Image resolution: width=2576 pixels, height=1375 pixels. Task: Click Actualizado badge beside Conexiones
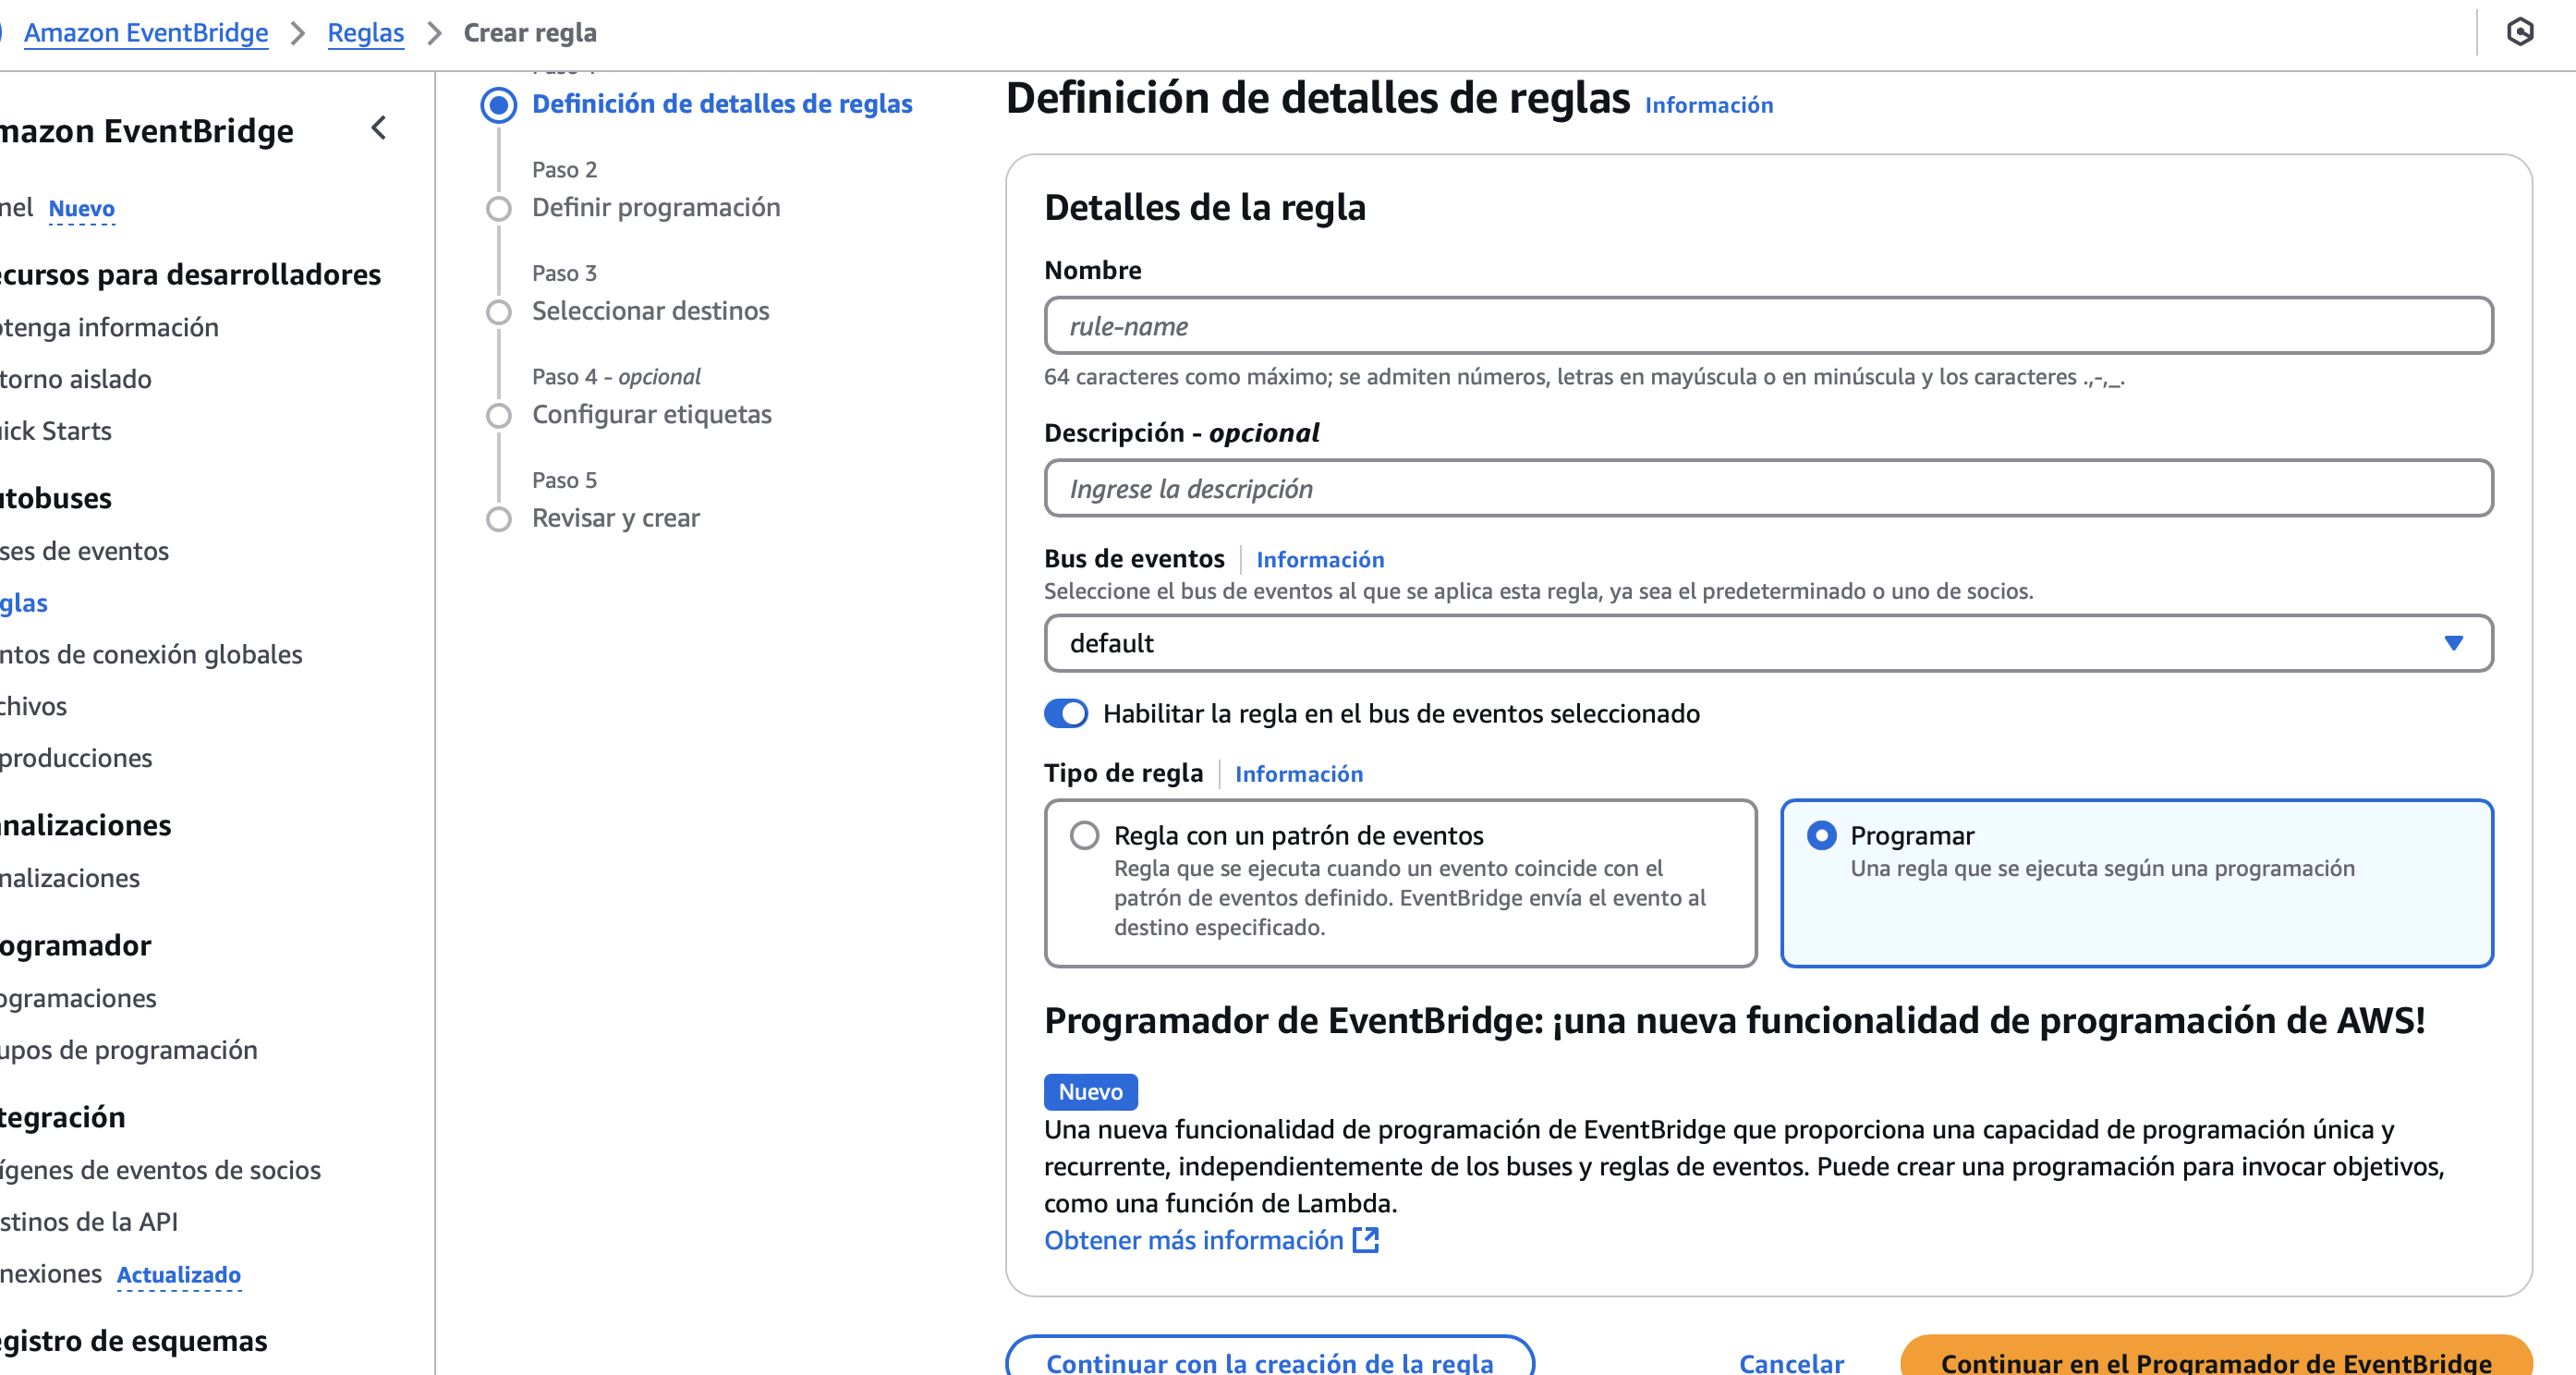pyautogui.click(x=179, y=1276)
